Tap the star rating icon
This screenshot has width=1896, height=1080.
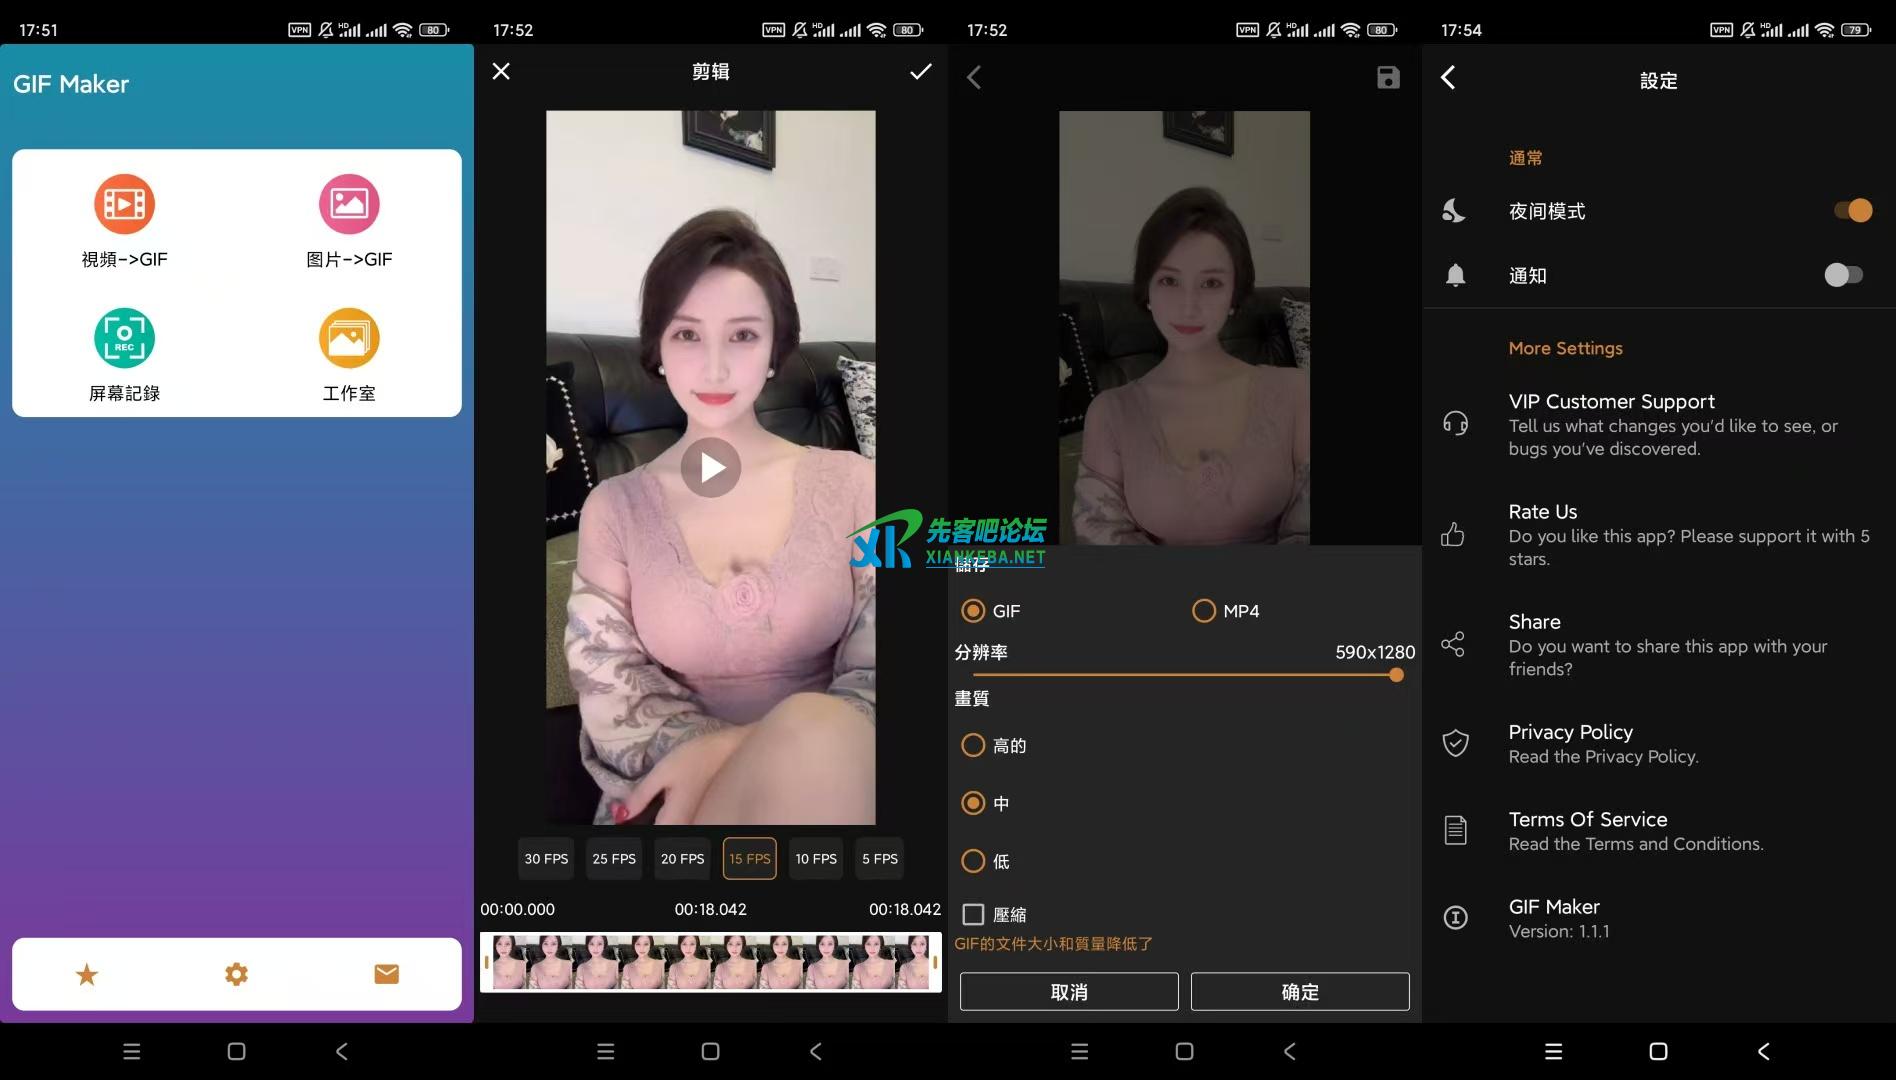87,973
